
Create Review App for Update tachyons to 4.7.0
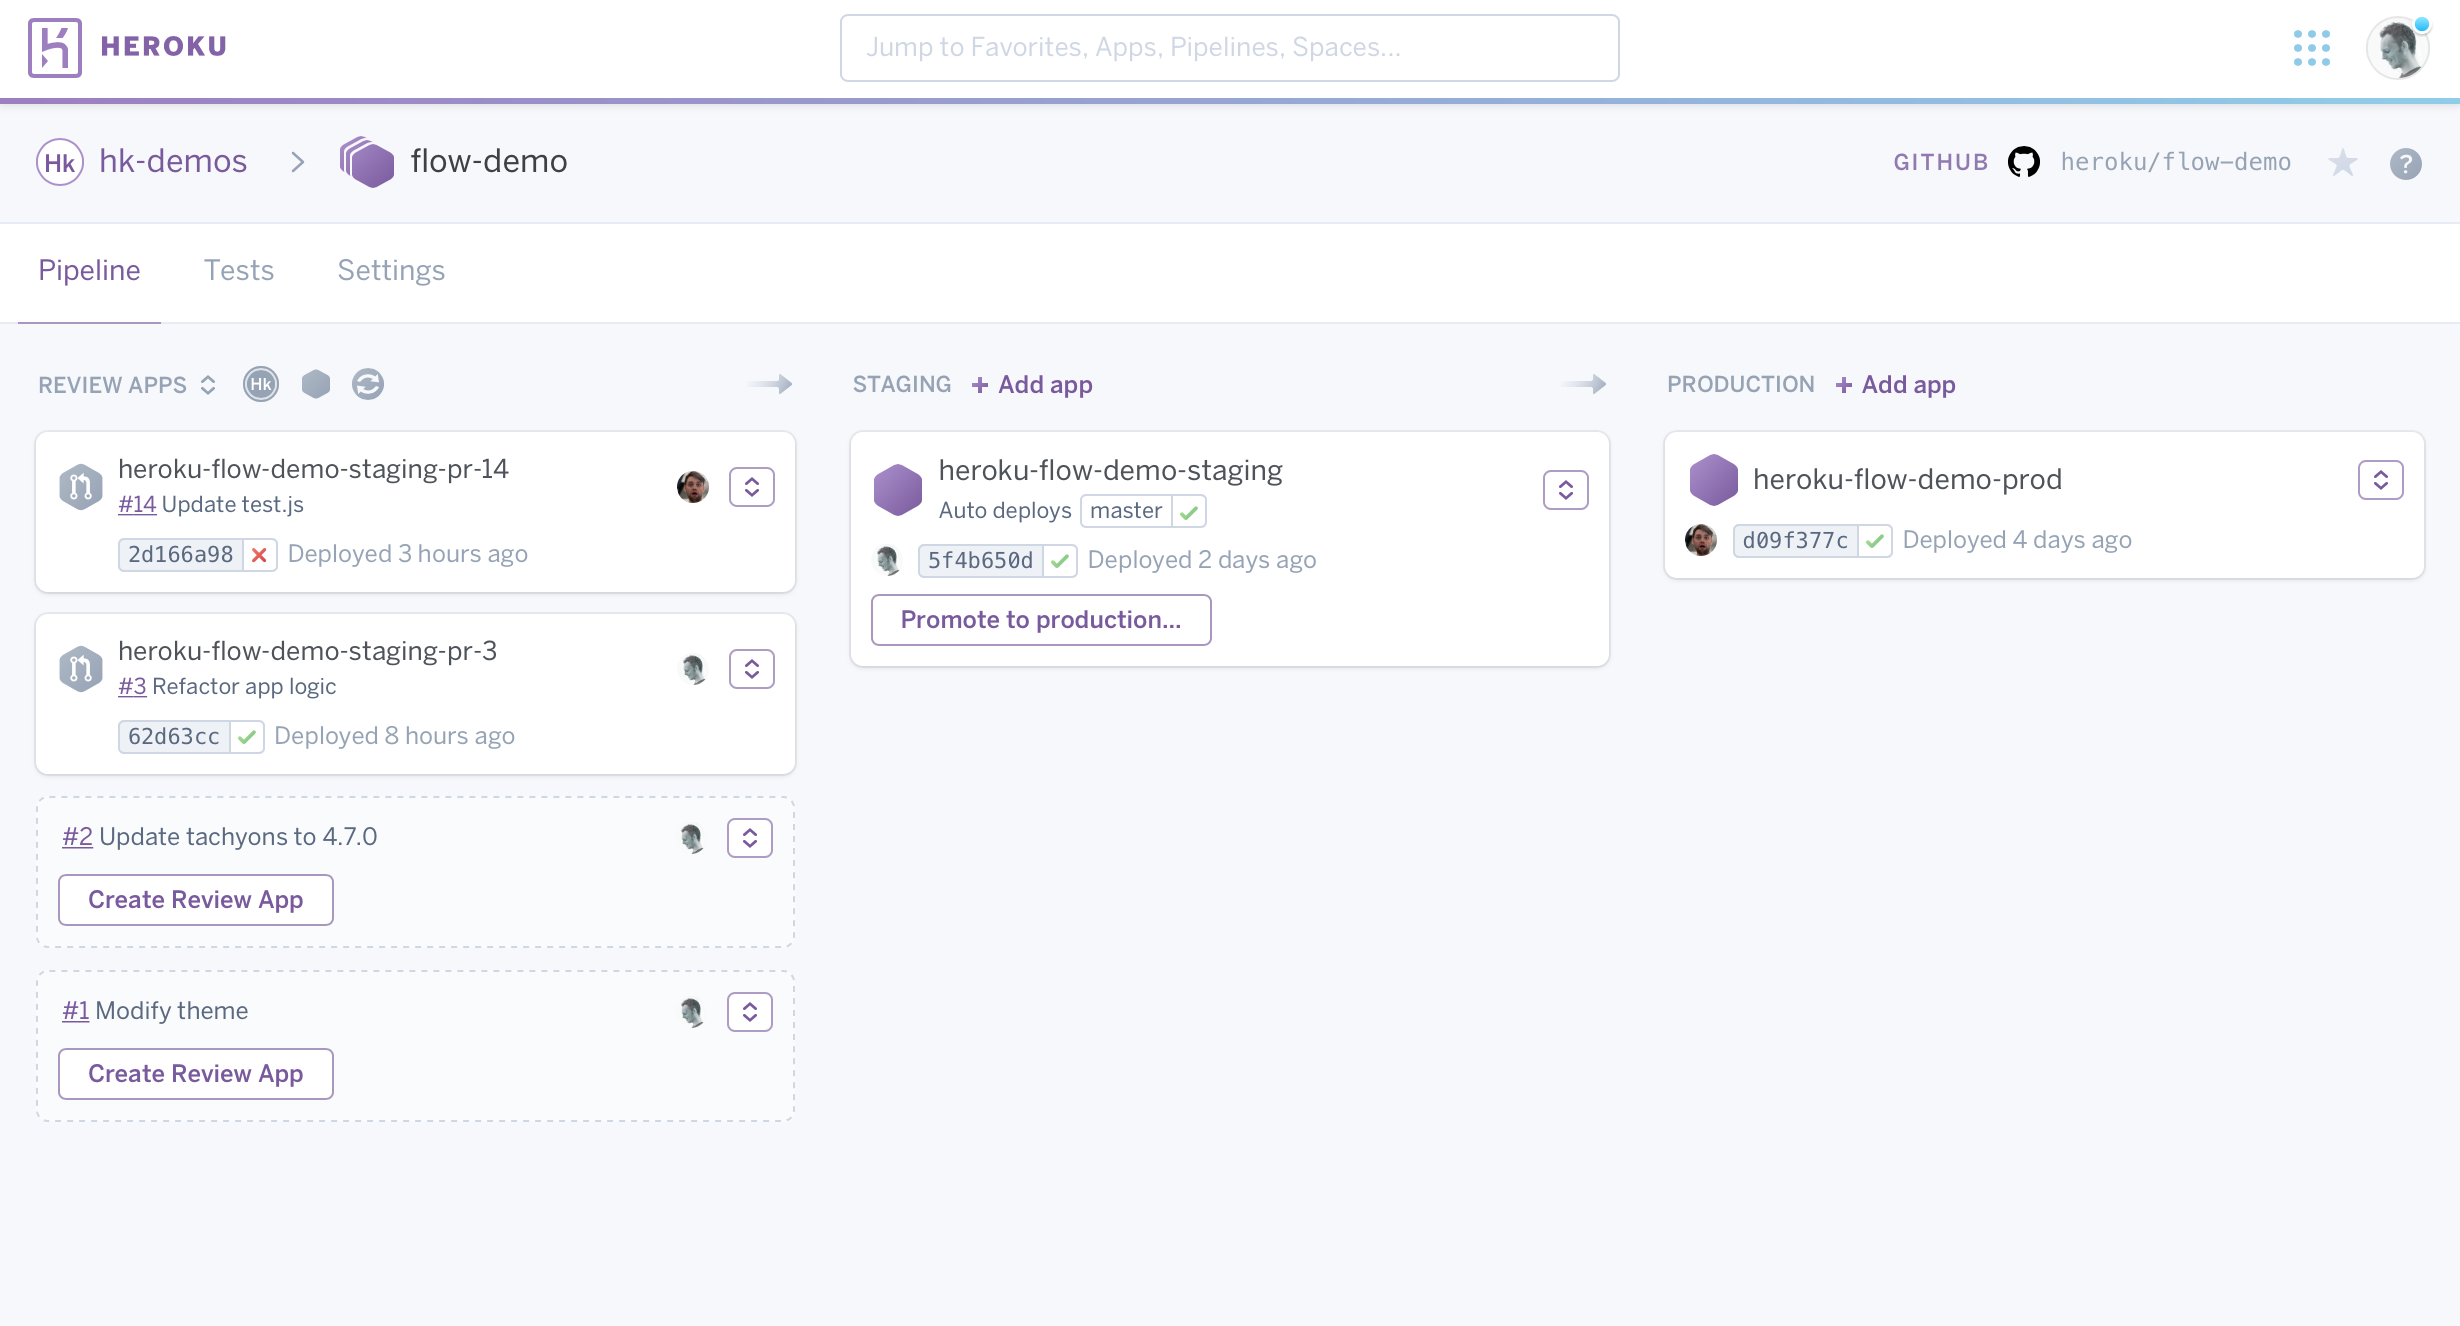point(196,900)
